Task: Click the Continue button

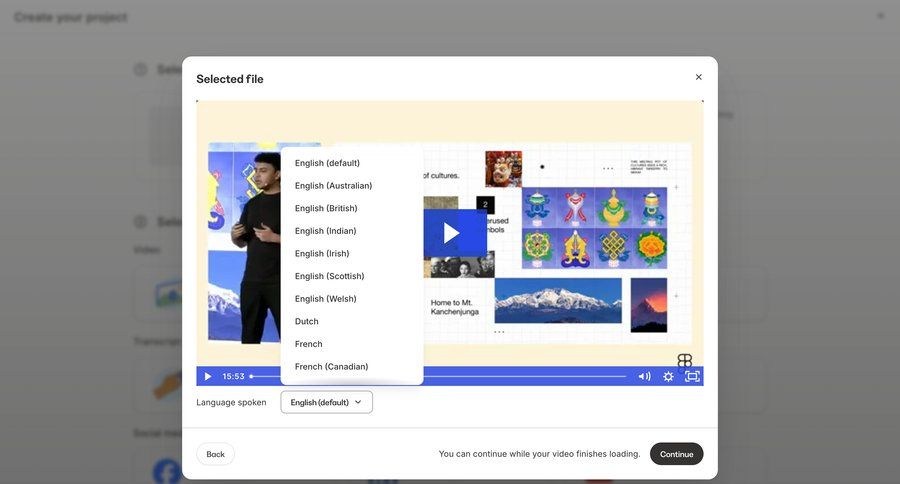Action: [676, 454]
